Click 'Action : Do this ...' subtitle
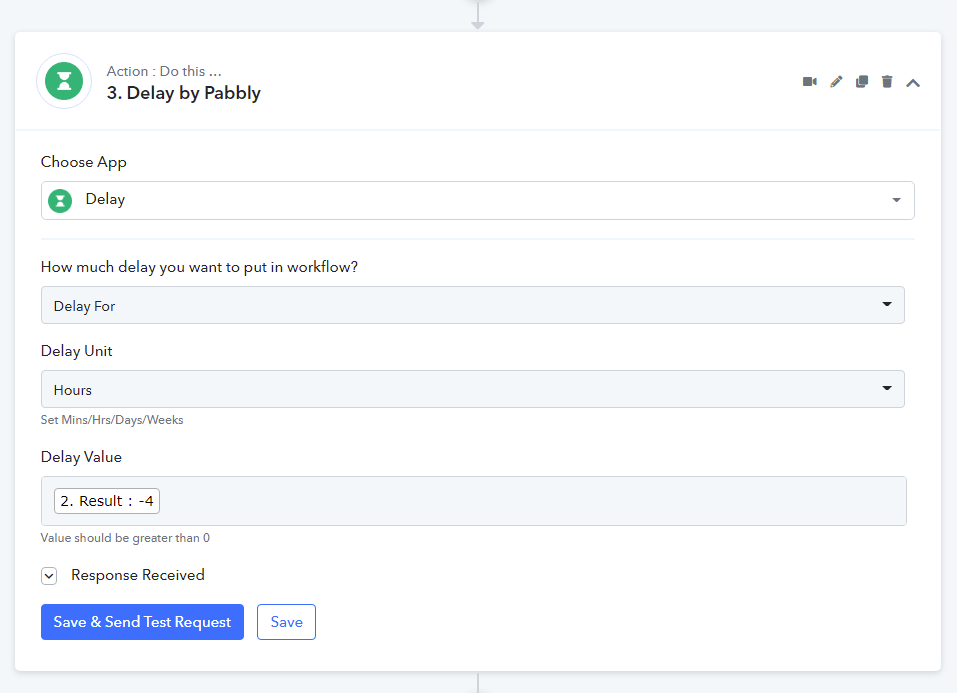 click(x=164, y=71)
